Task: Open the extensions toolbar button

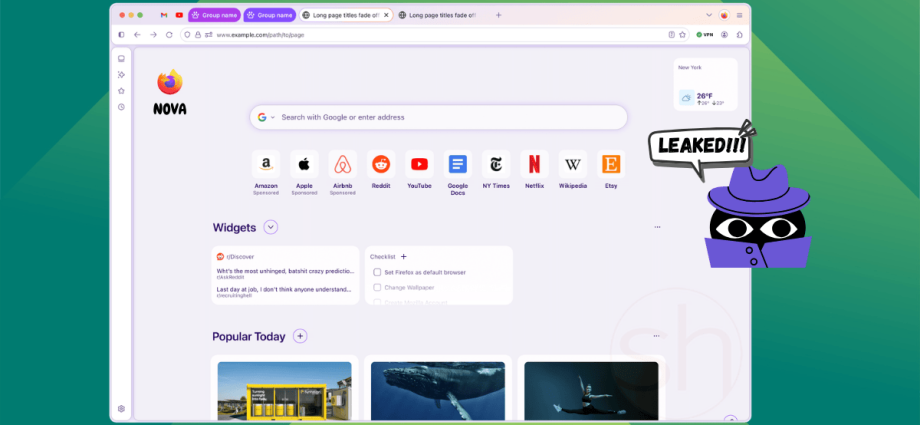Action: click(x=739, y=35)
